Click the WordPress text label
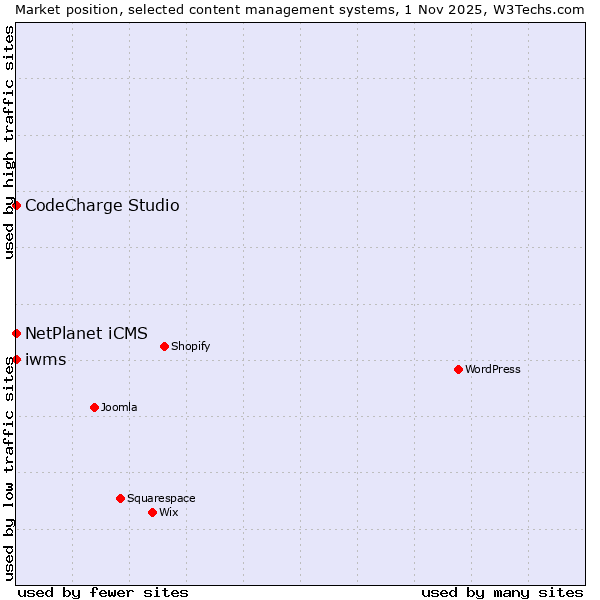Image resolution: width=600 pixels, height=600 pixels. (493, 369)
